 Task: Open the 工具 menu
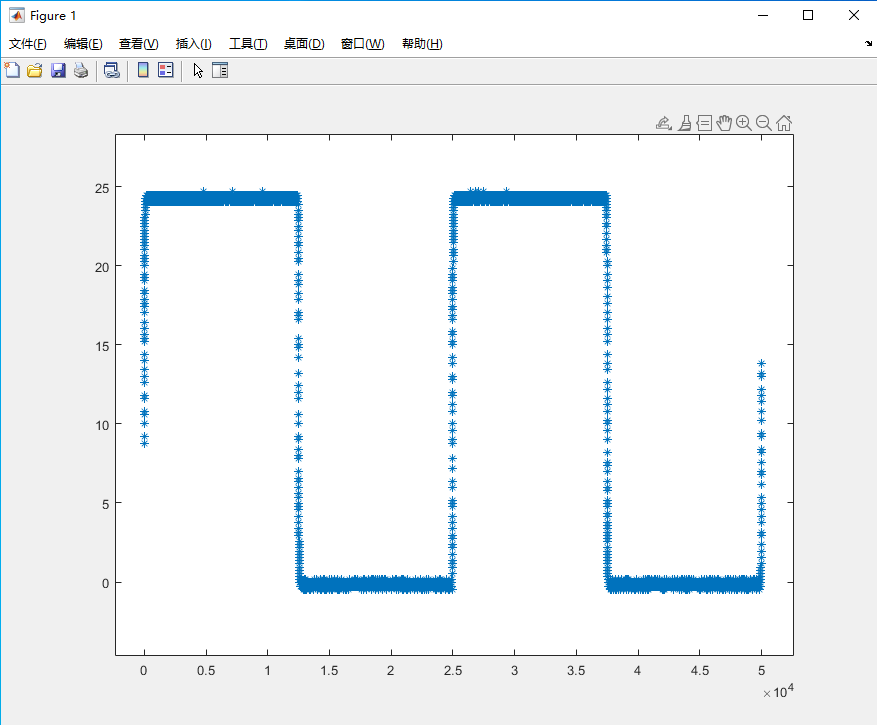coord(249,43)
